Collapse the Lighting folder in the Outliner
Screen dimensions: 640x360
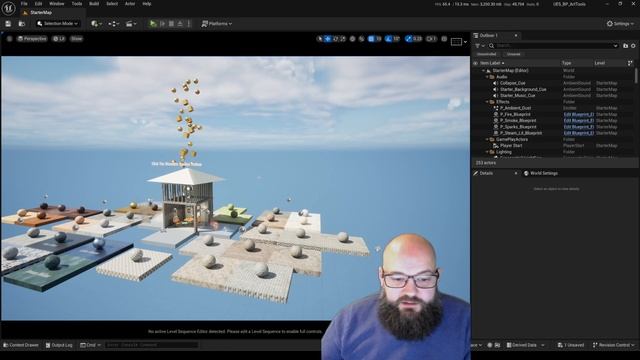point(487,152)
